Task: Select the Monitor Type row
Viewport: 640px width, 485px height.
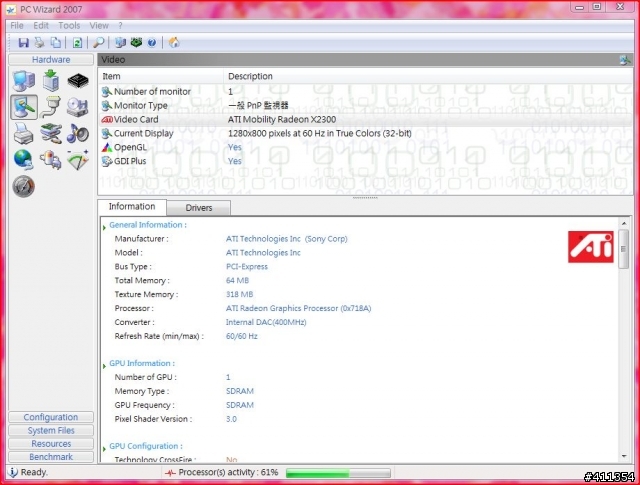Action: (365, 105)
